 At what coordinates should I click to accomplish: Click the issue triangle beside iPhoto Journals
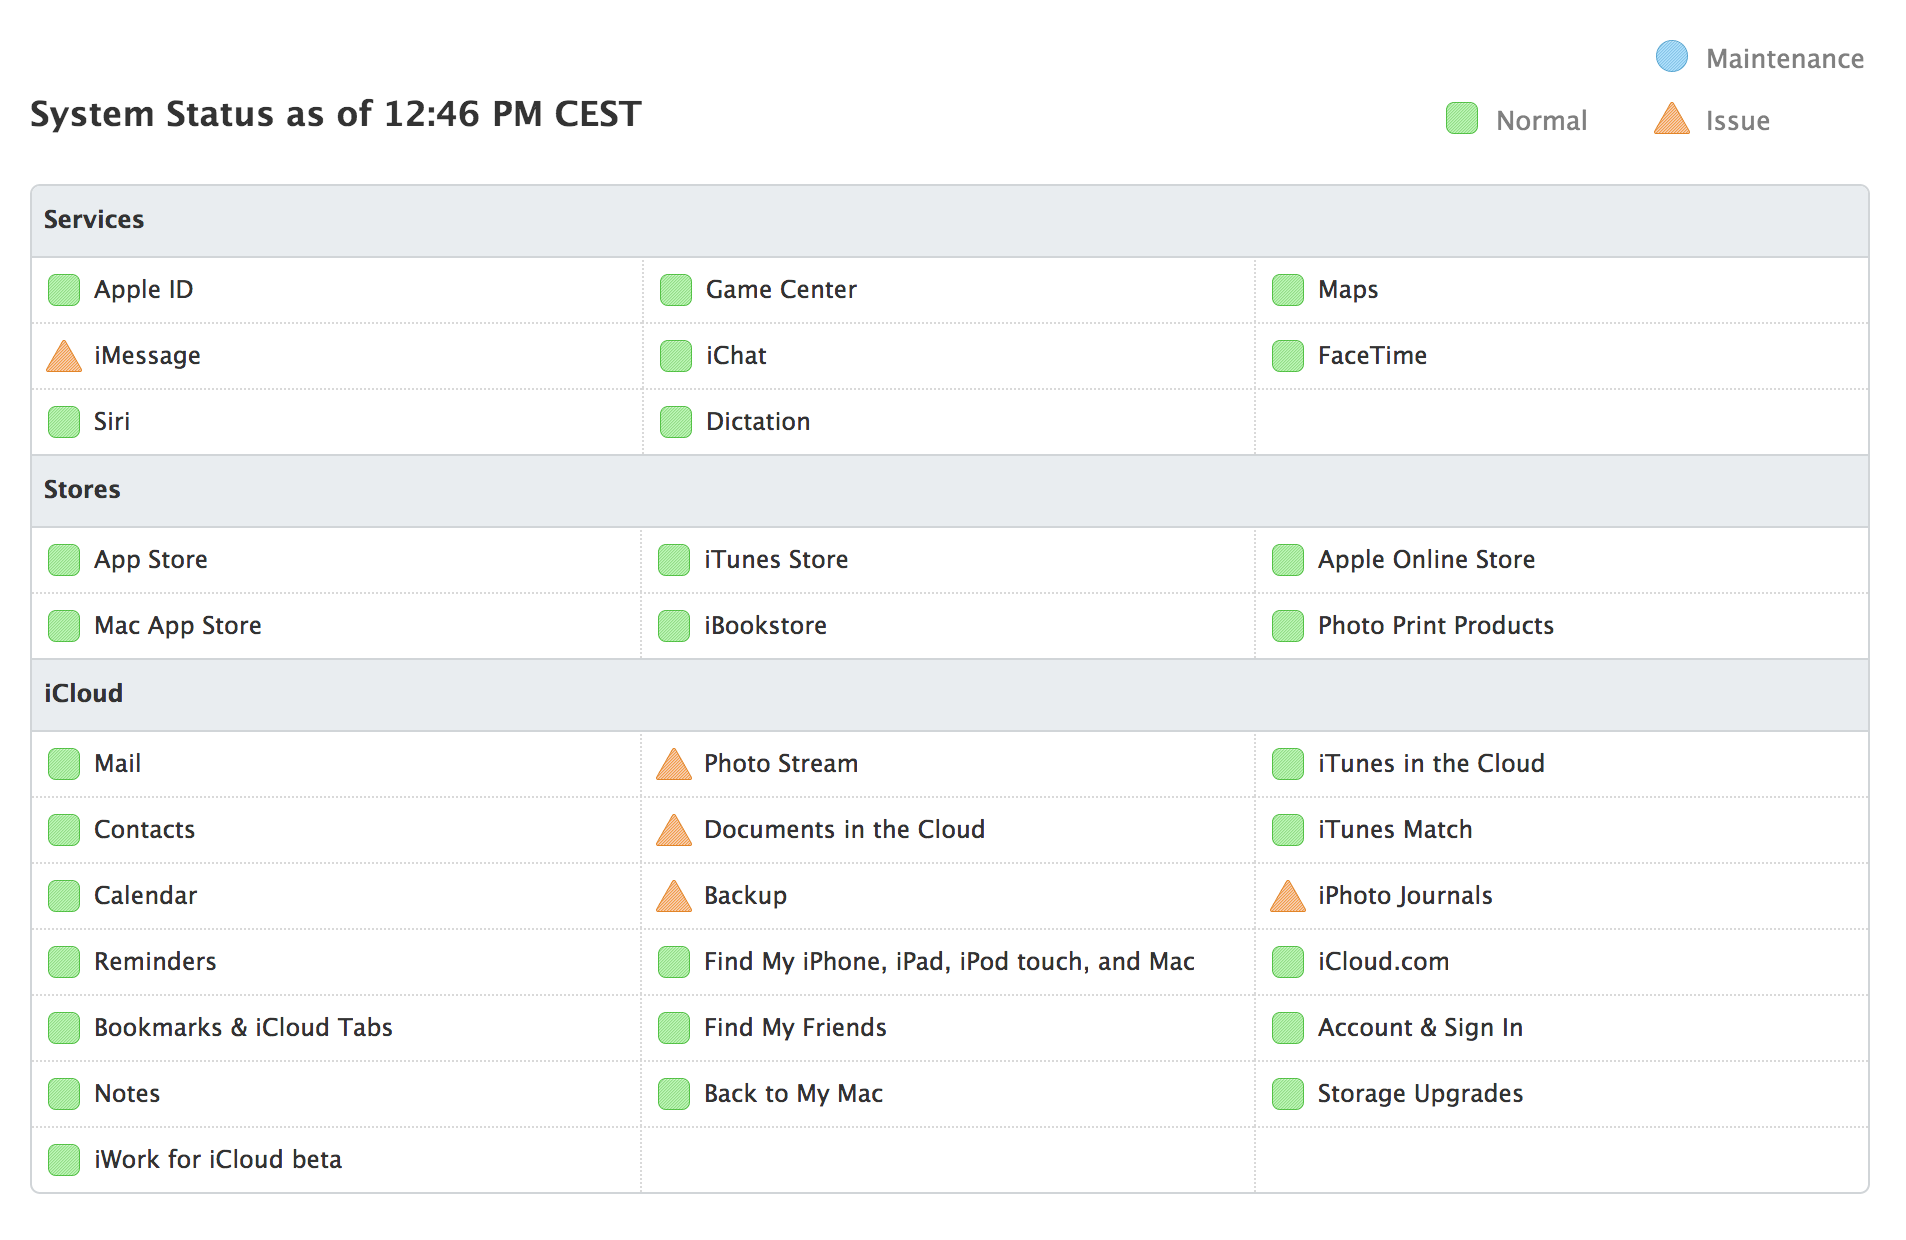pyautogui.click(x=1288, y=896)
